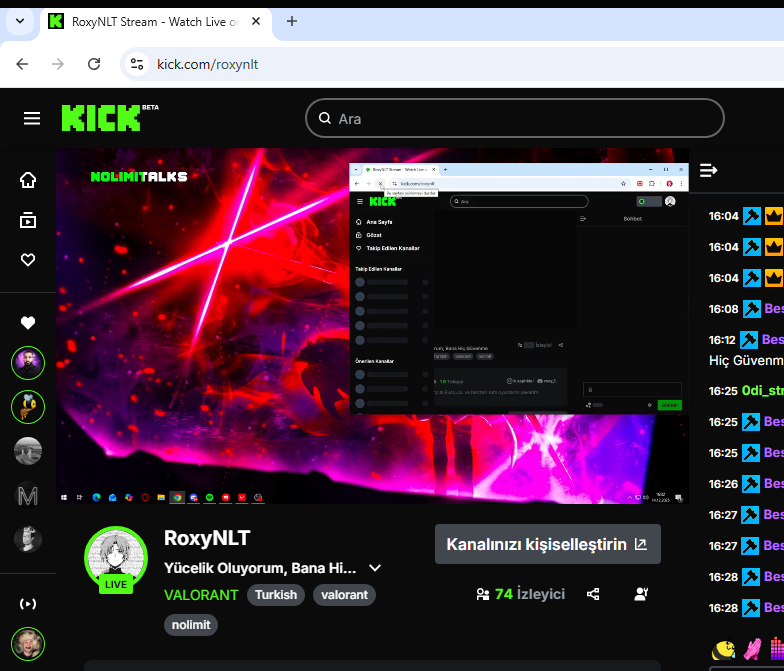Image resolution: width=784 pixels, height=671 pixels.
Task: Click the pink hand emote
Action: [x=752, y=650]
